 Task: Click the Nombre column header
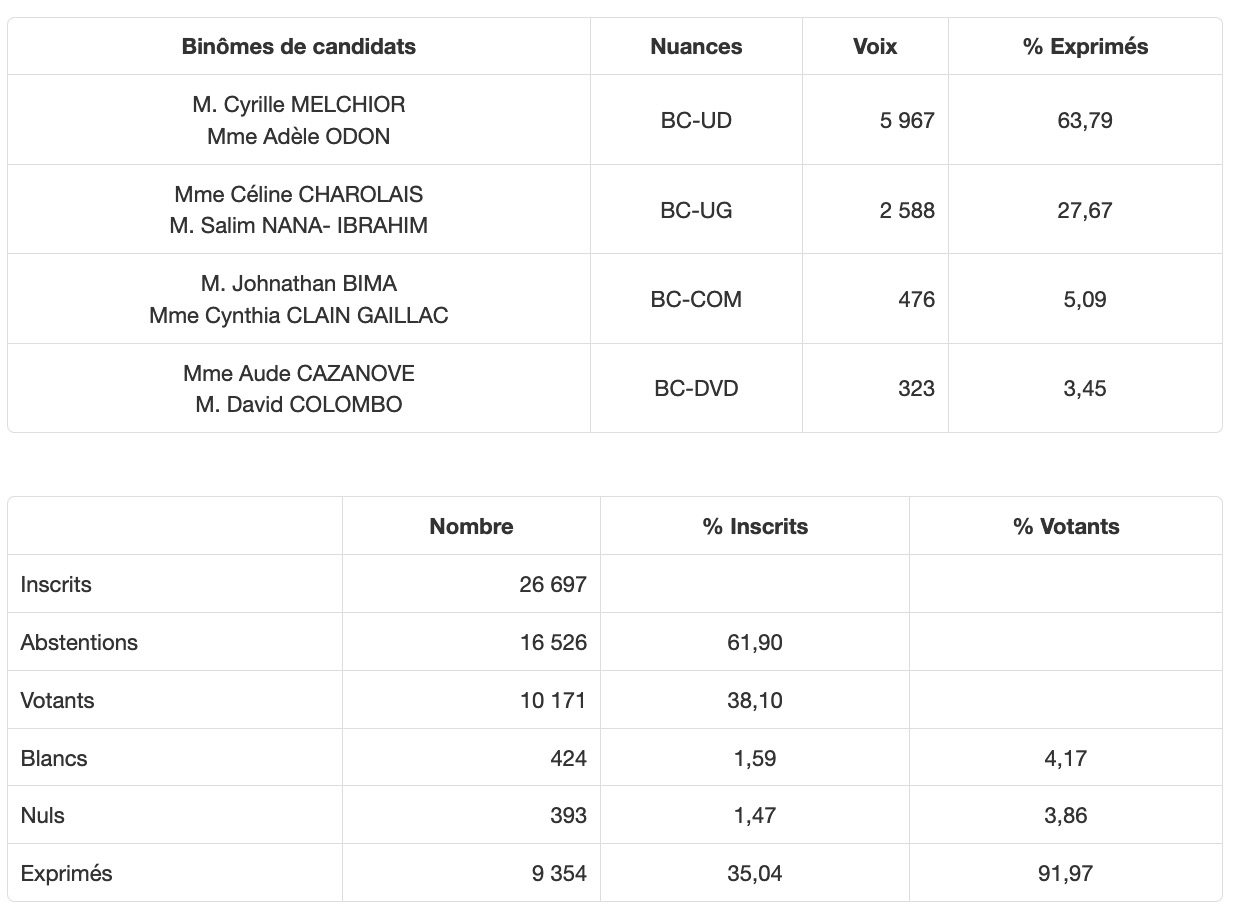click(471, 526)
